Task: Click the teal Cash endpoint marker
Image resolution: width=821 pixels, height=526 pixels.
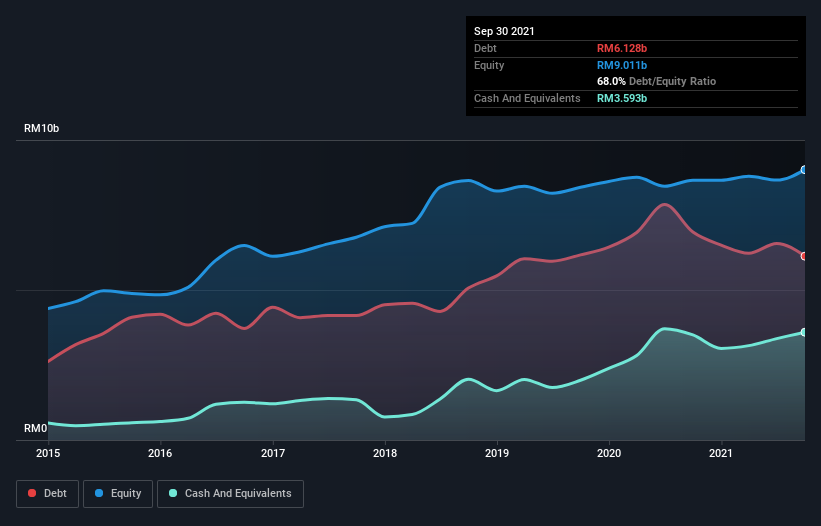Action: 804,332
